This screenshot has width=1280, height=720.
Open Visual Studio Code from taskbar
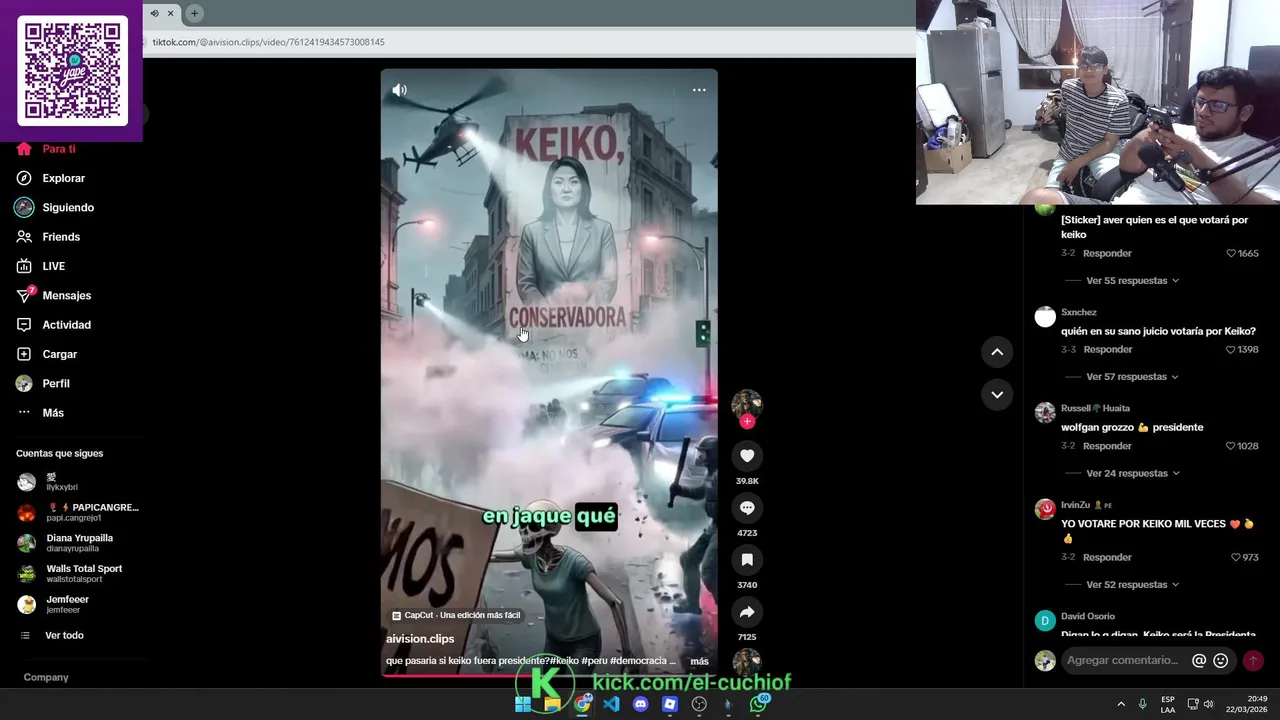pyautogui.click(x=611, y=704)
